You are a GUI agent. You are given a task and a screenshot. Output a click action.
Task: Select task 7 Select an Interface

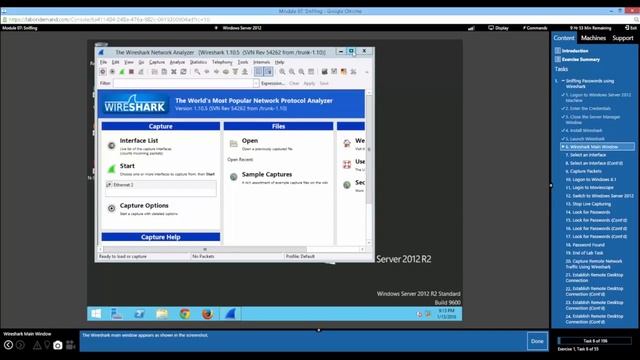tap(586, 155)
